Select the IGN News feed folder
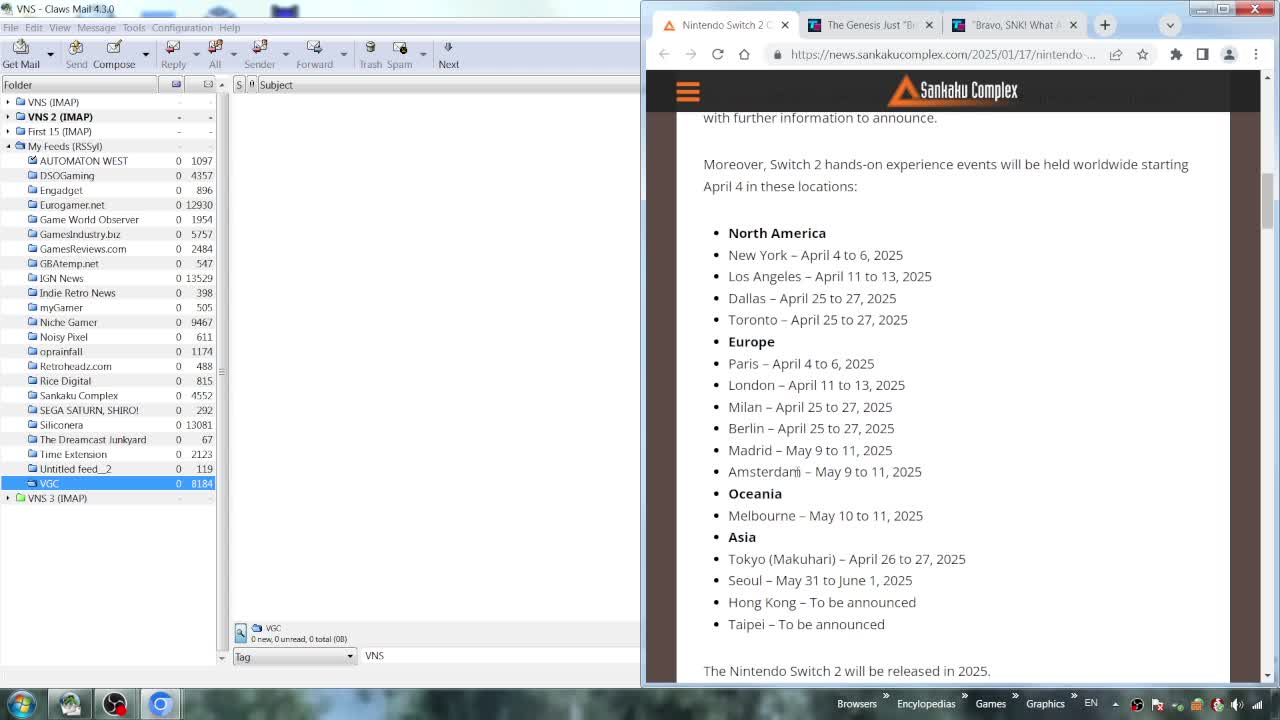This screenshot has width=1280, height=720. 107,278
